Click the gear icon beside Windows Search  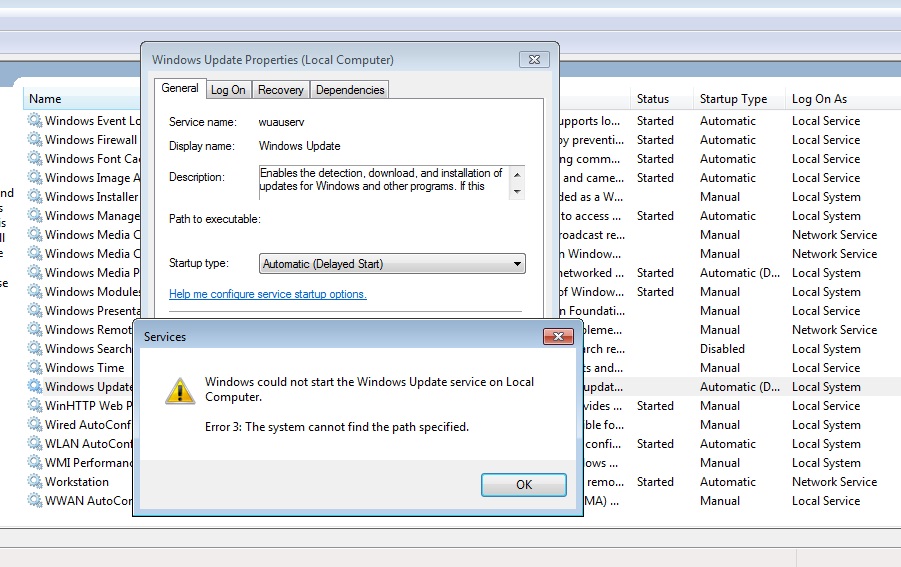(35, 348)
